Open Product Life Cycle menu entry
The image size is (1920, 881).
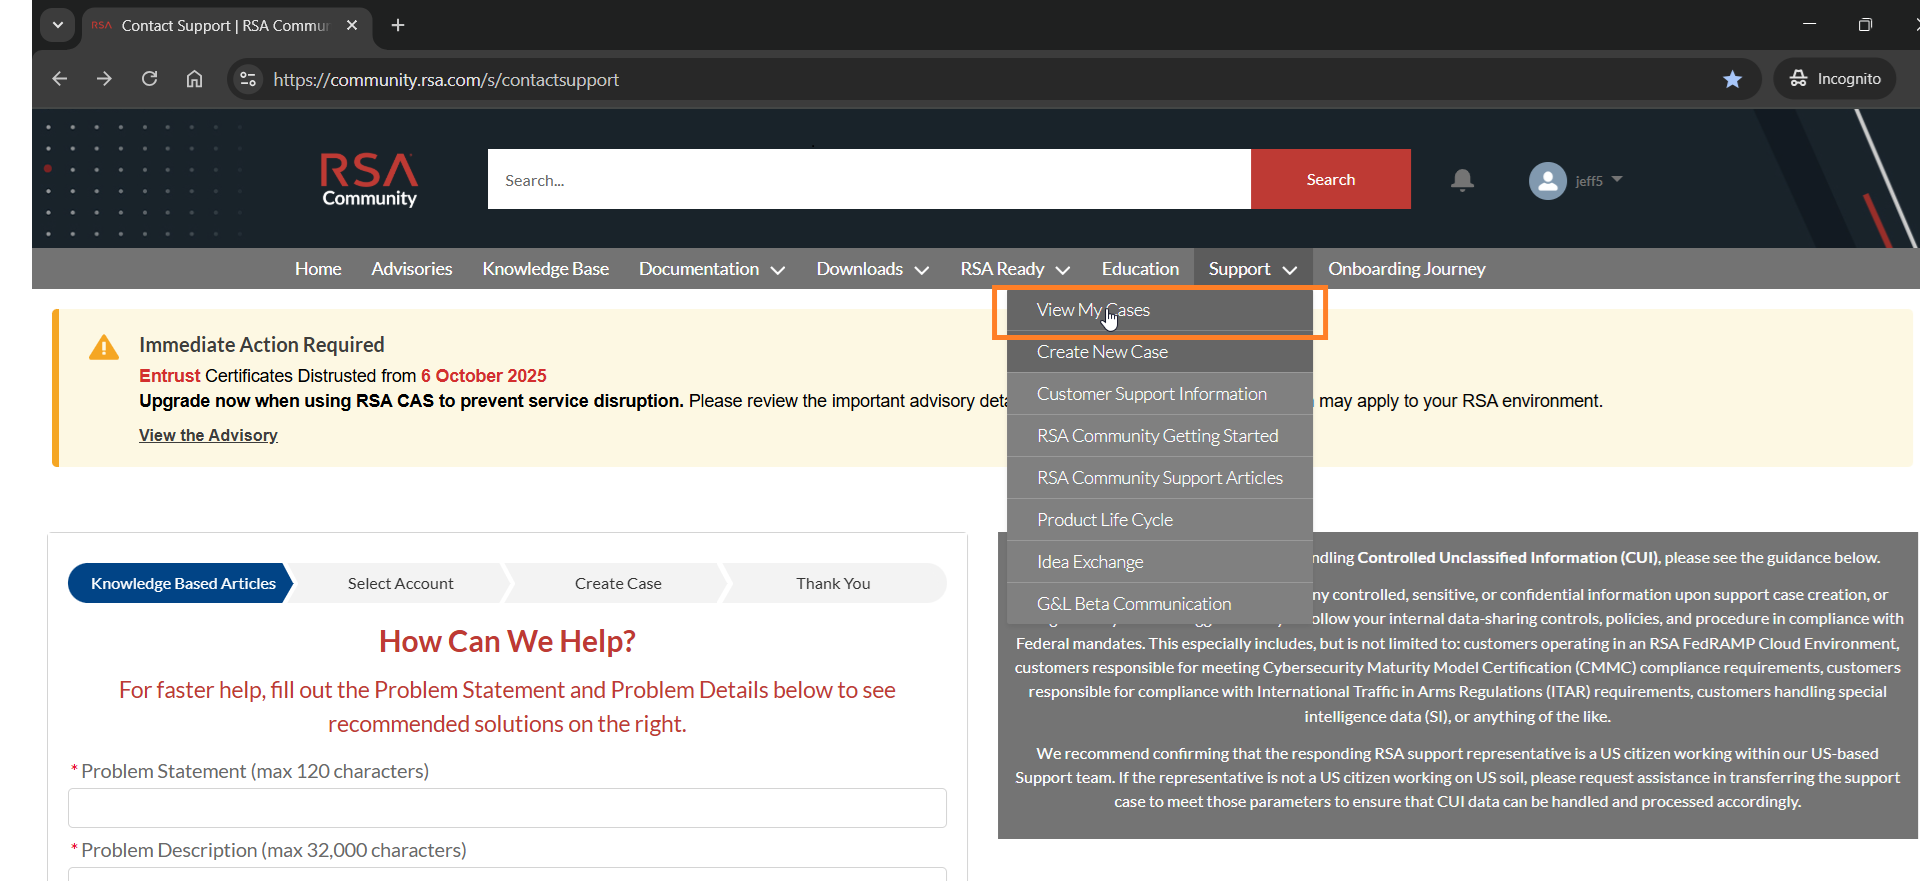pyautogui.click(x=1105, y=520)
